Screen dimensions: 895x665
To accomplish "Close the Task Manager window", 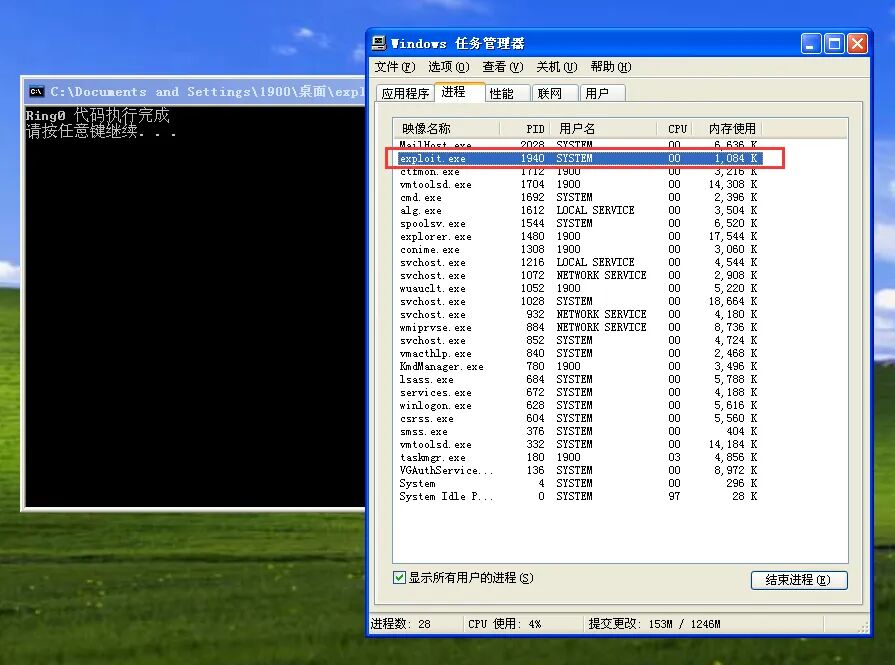I will tap(857, 43).
